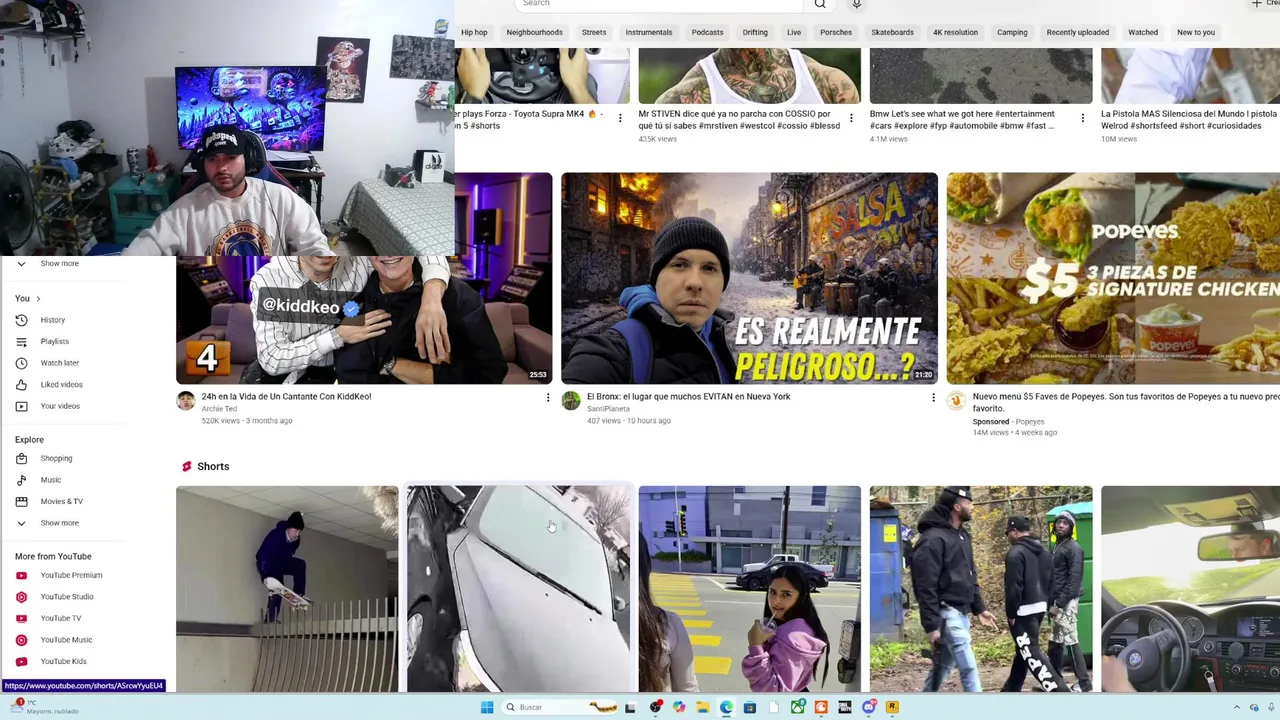Open 'El Bronx: el lugar que muchos EVITAN' title
The height and width of the screenshot is (720, 1280).
pyautogui.click(x=688, y=397)
